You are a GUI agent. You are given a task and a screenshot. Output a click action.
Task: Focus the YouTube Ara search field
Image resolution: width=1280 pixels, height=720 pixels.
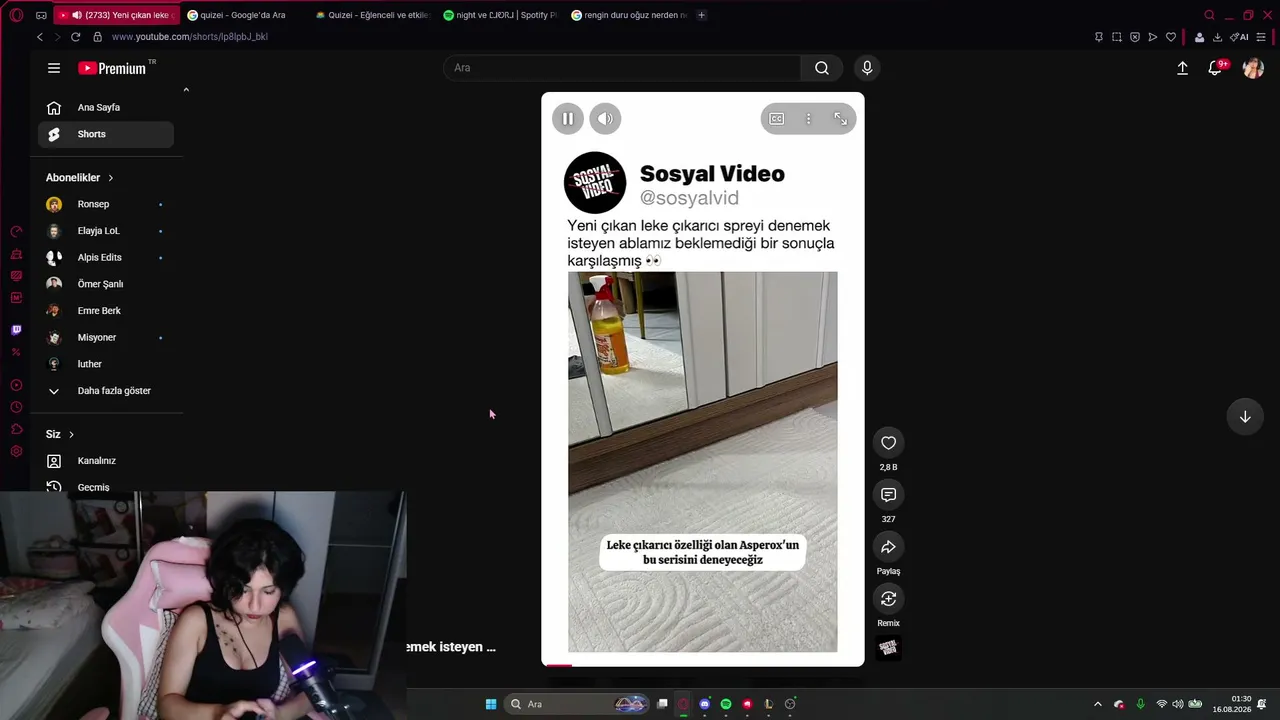(622, 68)
